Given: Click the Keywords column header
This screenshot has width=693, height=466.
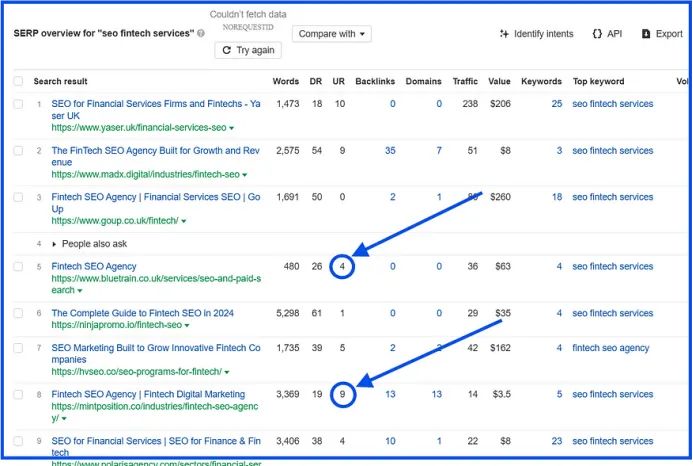Looking at the screenshot, I should pos(541,81).
